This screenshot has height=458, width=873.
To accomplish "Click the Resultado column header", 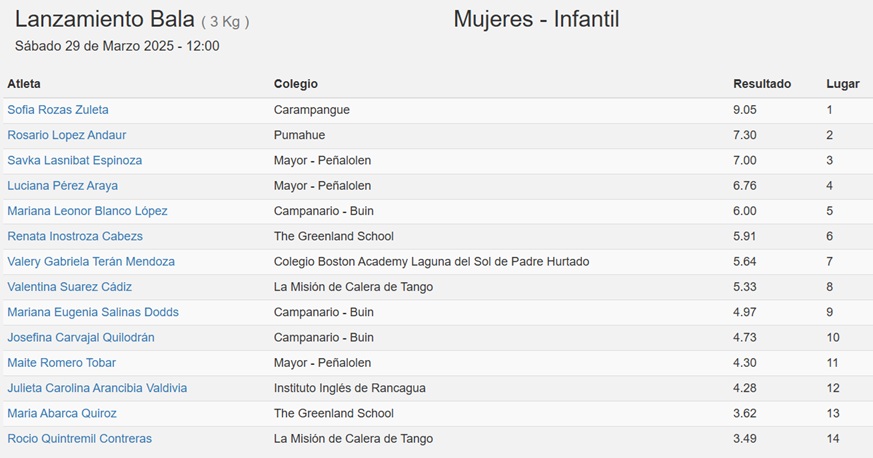I will [x=762, y=84].
